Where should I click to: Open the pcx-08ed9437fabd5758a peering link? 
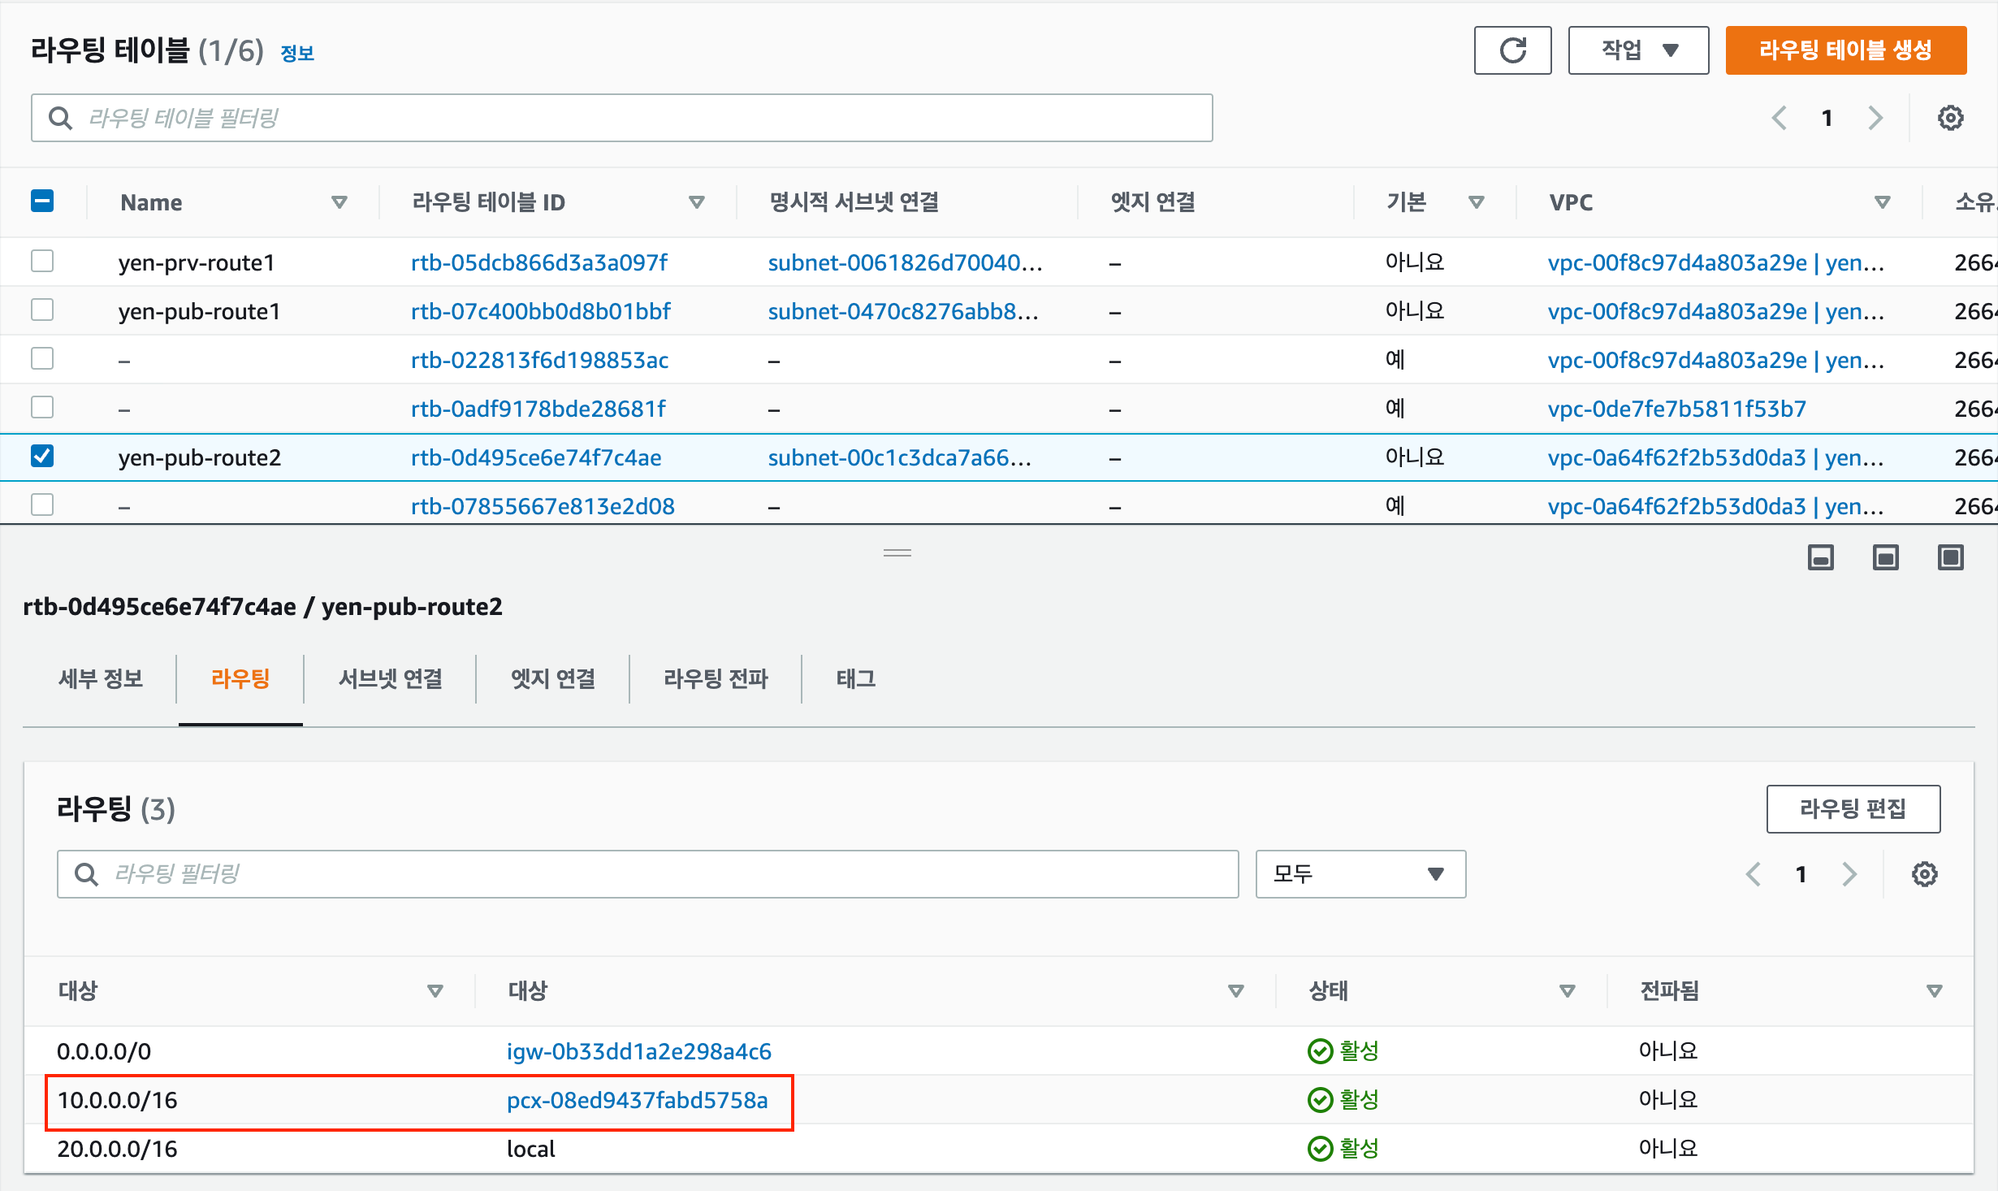(x=637, y=1100)
